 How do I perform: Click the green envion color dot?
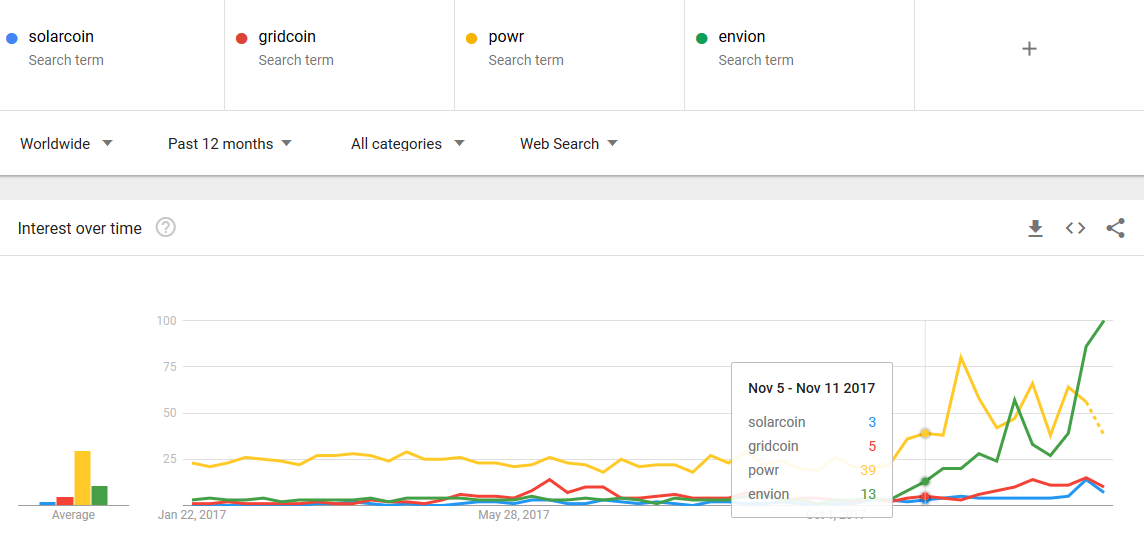[x=701, y=38]
